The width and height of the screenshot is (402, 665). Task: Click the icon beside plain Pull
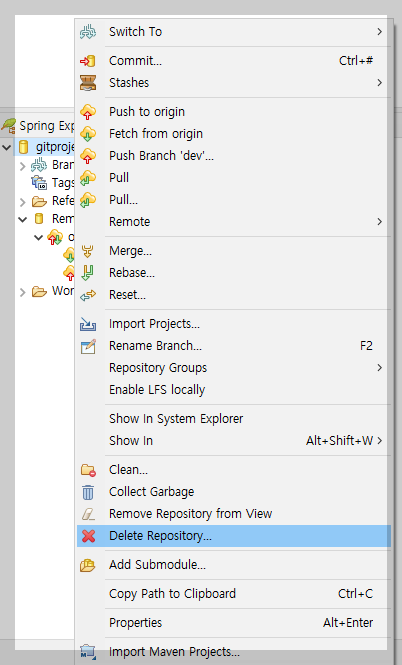(88, 178)
